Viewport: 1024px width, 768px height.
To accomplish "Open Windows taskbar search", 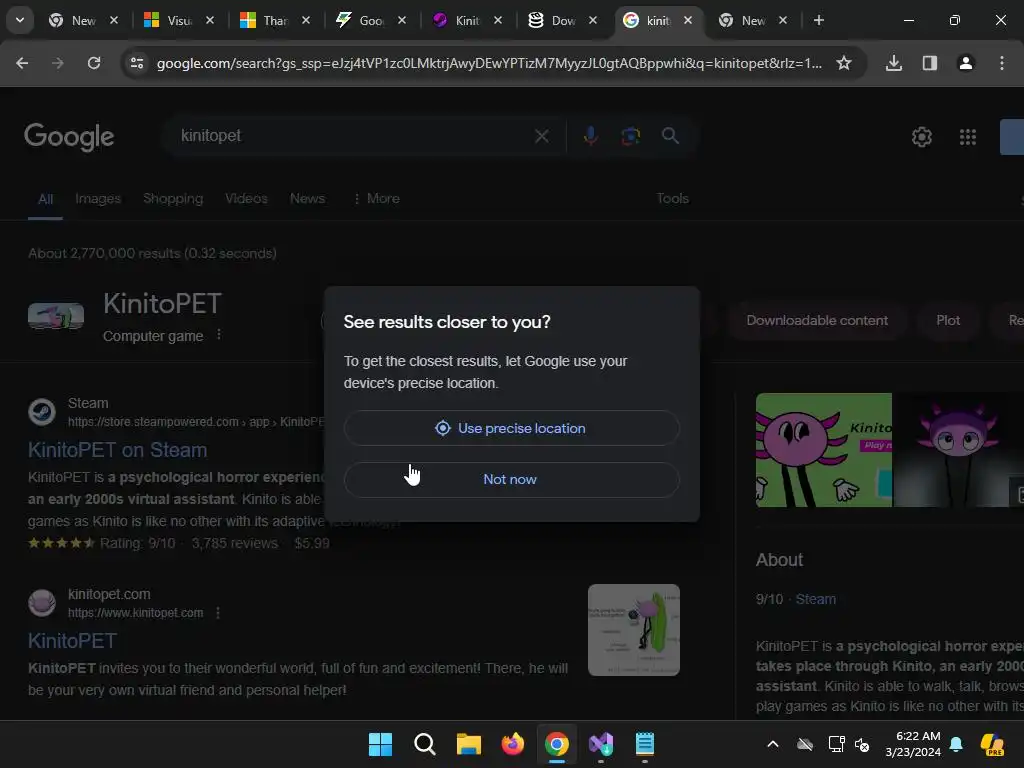I will point(424,744).
